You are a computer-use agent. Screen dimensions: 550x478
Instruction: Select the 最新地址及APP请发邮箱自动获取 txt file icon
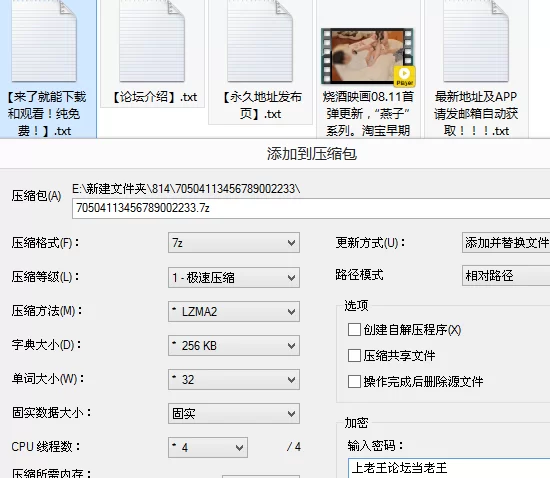coord(476,41)
